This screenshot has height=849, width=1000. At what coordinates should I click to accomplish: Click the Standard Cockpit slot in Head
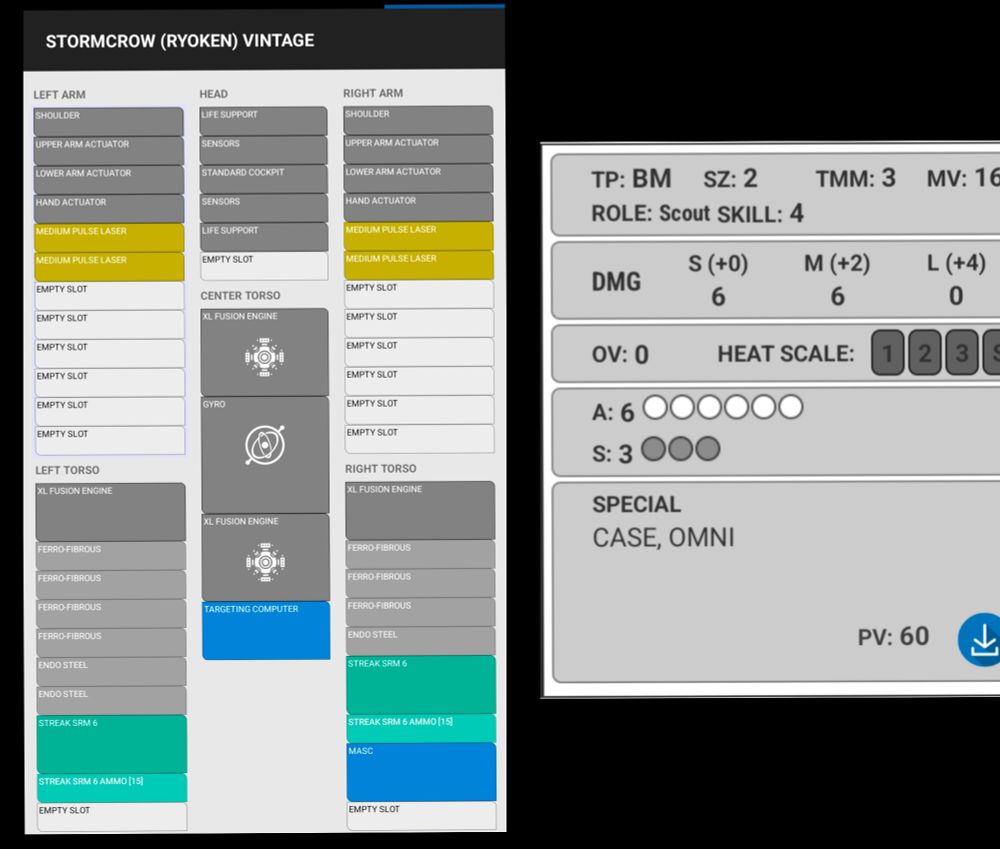pyautogui.click(x=263, y=179)
